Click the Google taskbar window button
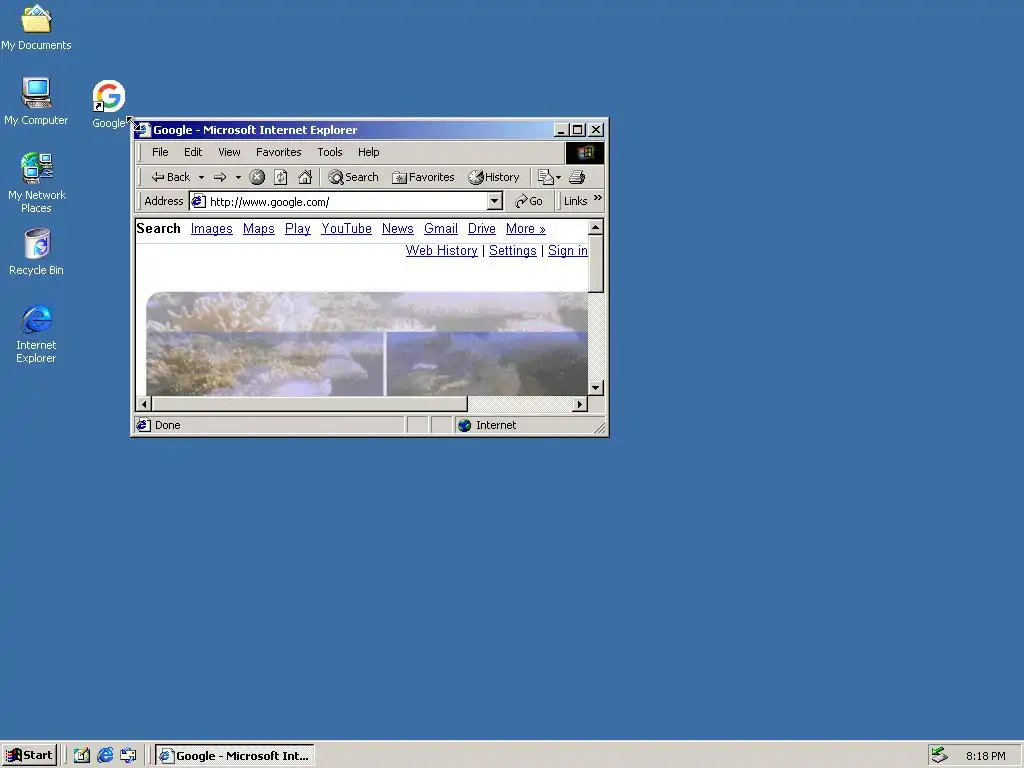Screen dimensions: 1024x768 (x=235, y=756)
